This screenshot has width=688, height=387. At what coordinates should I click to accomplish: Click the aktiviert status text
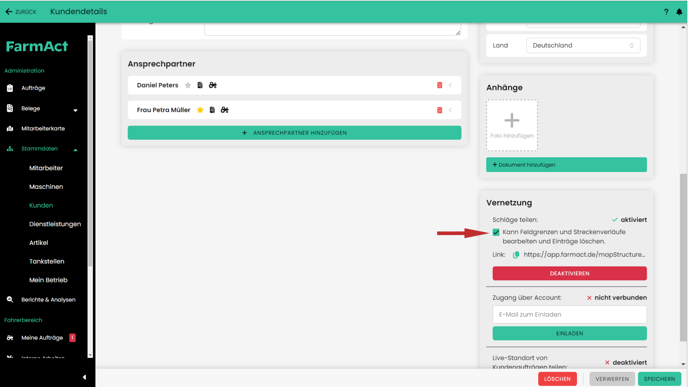(x=633, y=220)
